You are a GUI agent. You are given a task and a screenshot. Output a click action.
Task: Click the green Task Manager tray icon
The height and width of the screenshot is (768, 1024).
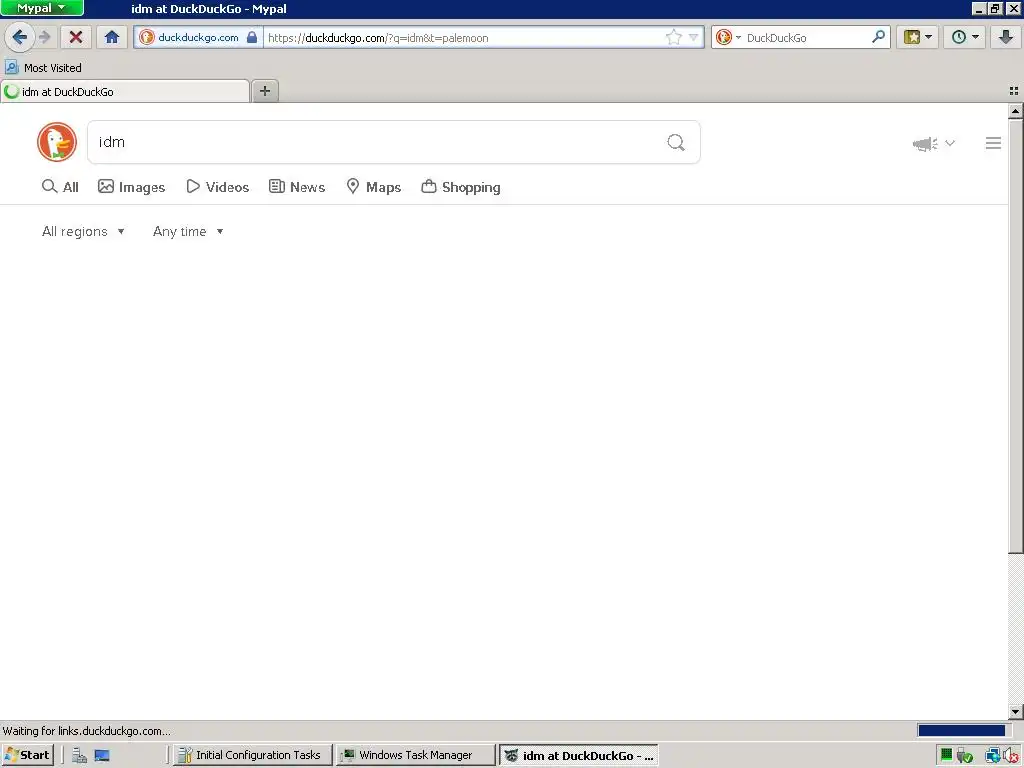[946, 756]
